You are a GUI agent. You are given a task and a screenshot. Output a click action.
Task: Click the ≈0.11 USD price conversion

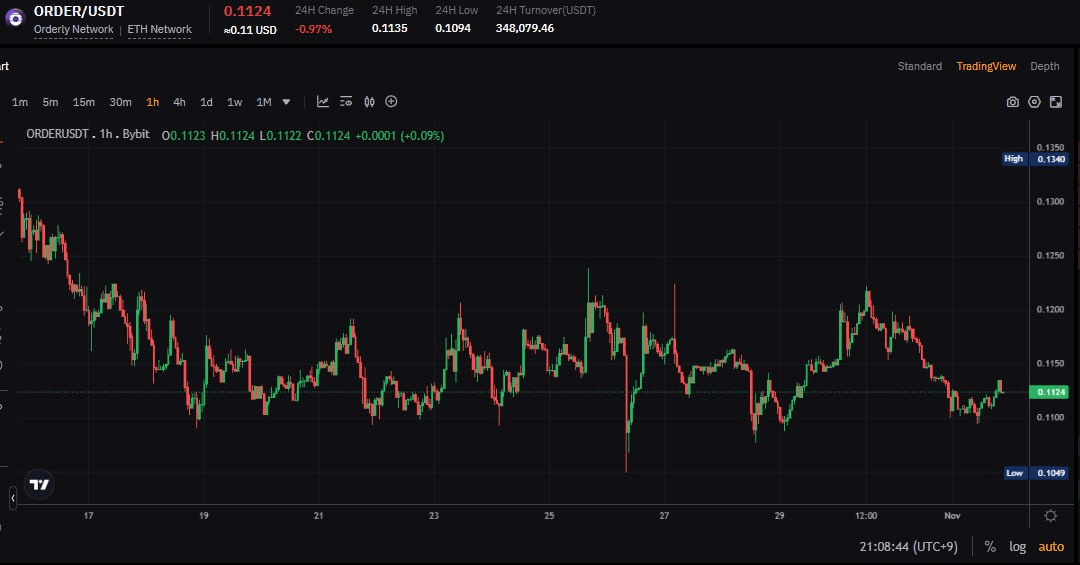[x=250, y=30]
